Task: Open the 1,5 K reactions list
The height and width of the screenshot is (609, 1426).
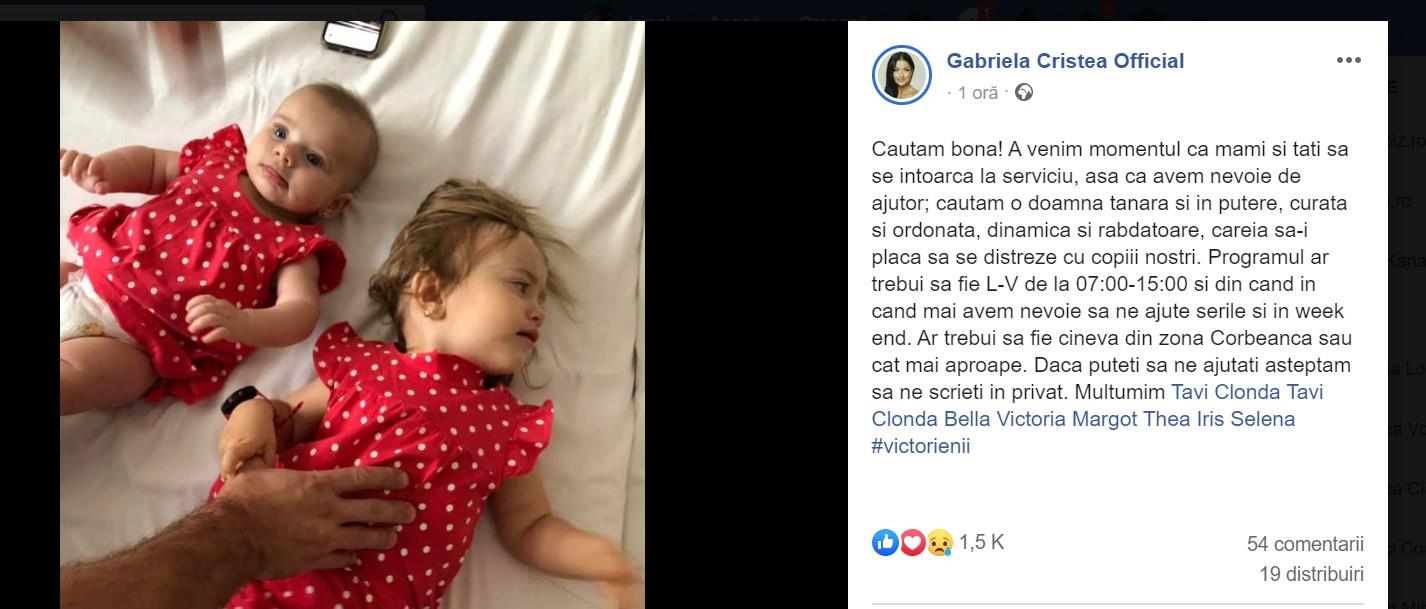Action: [x=981, y=542]
